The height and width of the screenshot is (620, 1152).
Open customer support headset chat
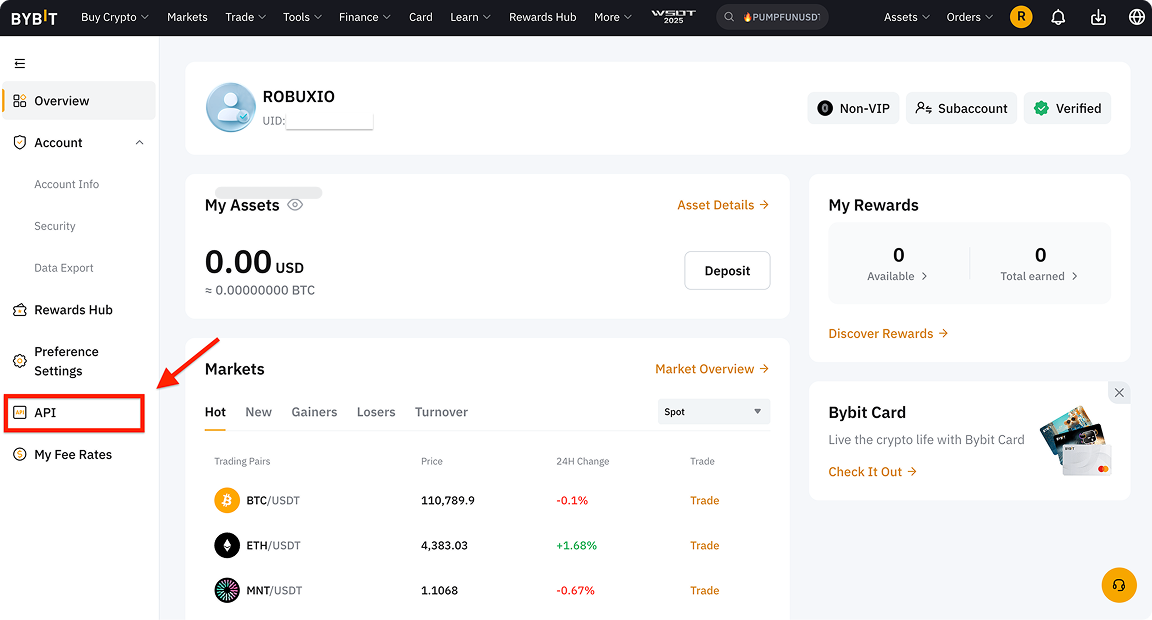click(x=1119, y=585)
